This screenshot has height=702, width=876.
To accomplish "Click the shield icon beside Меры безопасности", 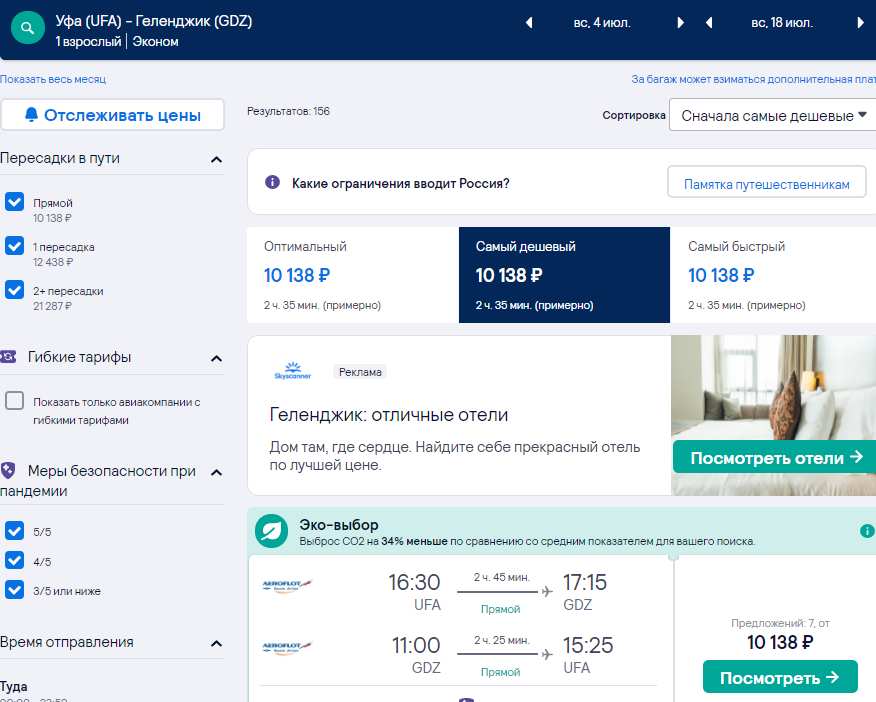I will pyautogui.click(x=8, y=470).
